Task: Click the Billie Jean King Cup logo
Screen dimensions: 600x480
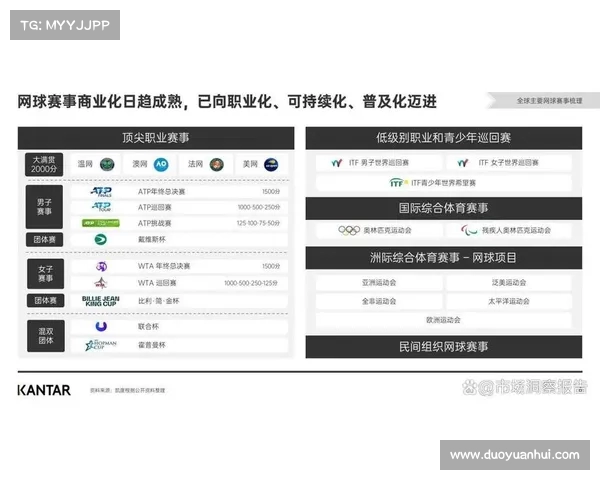Action: (101, 299)
